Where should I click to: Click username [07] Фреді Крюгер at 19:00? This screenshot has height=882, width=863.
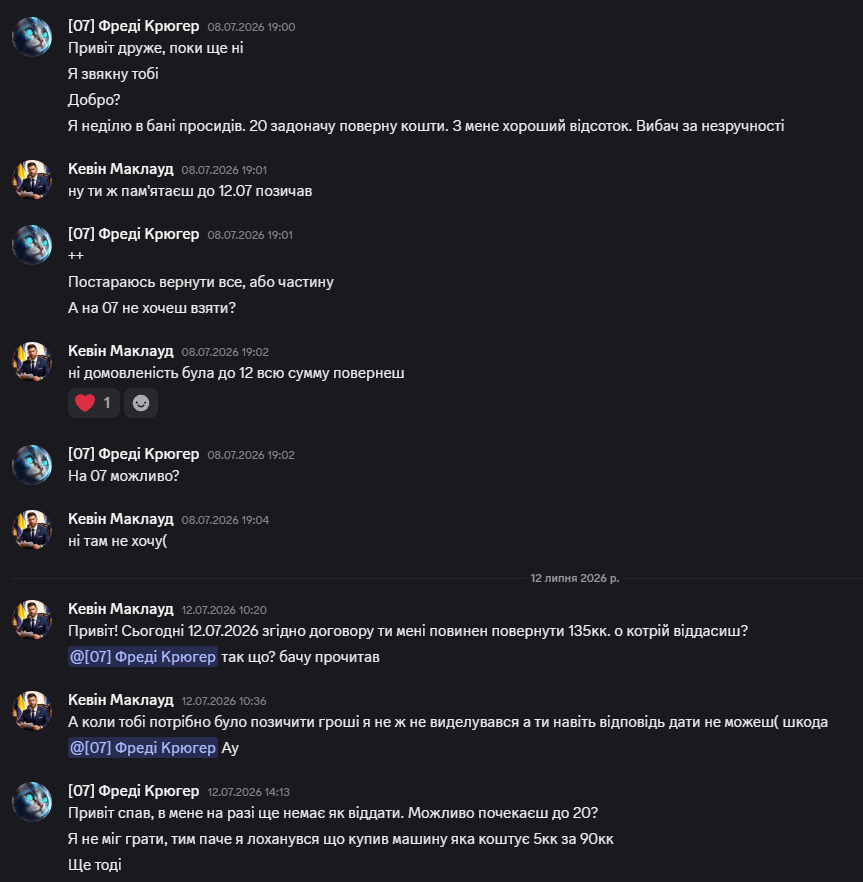pos(133,26)
